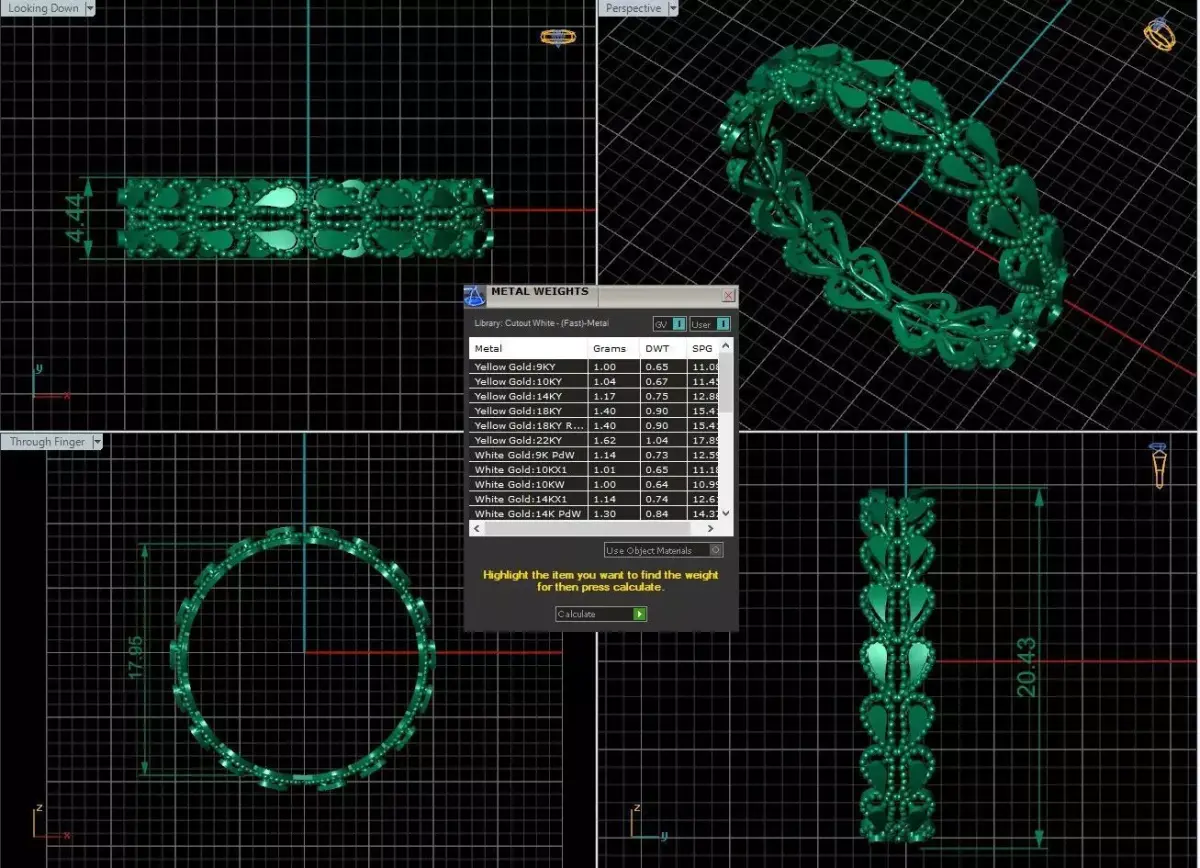Open the Looking Down viewport dropdown
1200x868 pixels.
[x=90, y=8]
